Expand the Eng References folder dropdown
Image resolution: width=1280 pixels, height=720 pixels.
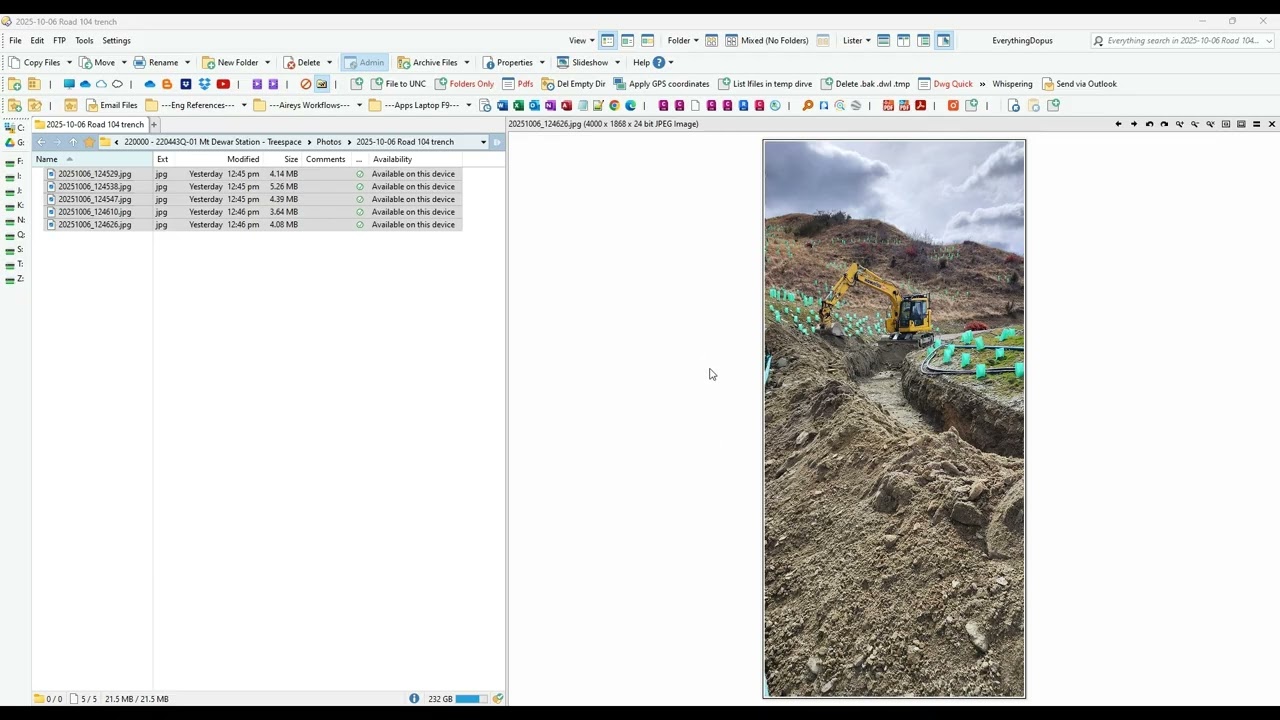click(x=244, y=105)
